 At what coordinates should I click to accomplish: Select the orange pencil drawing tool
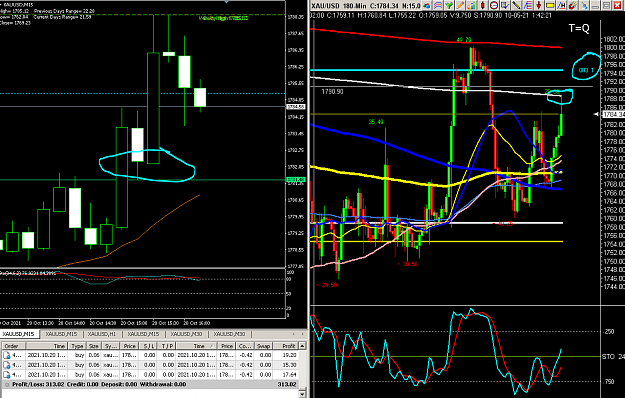click(x=460, y=6)
